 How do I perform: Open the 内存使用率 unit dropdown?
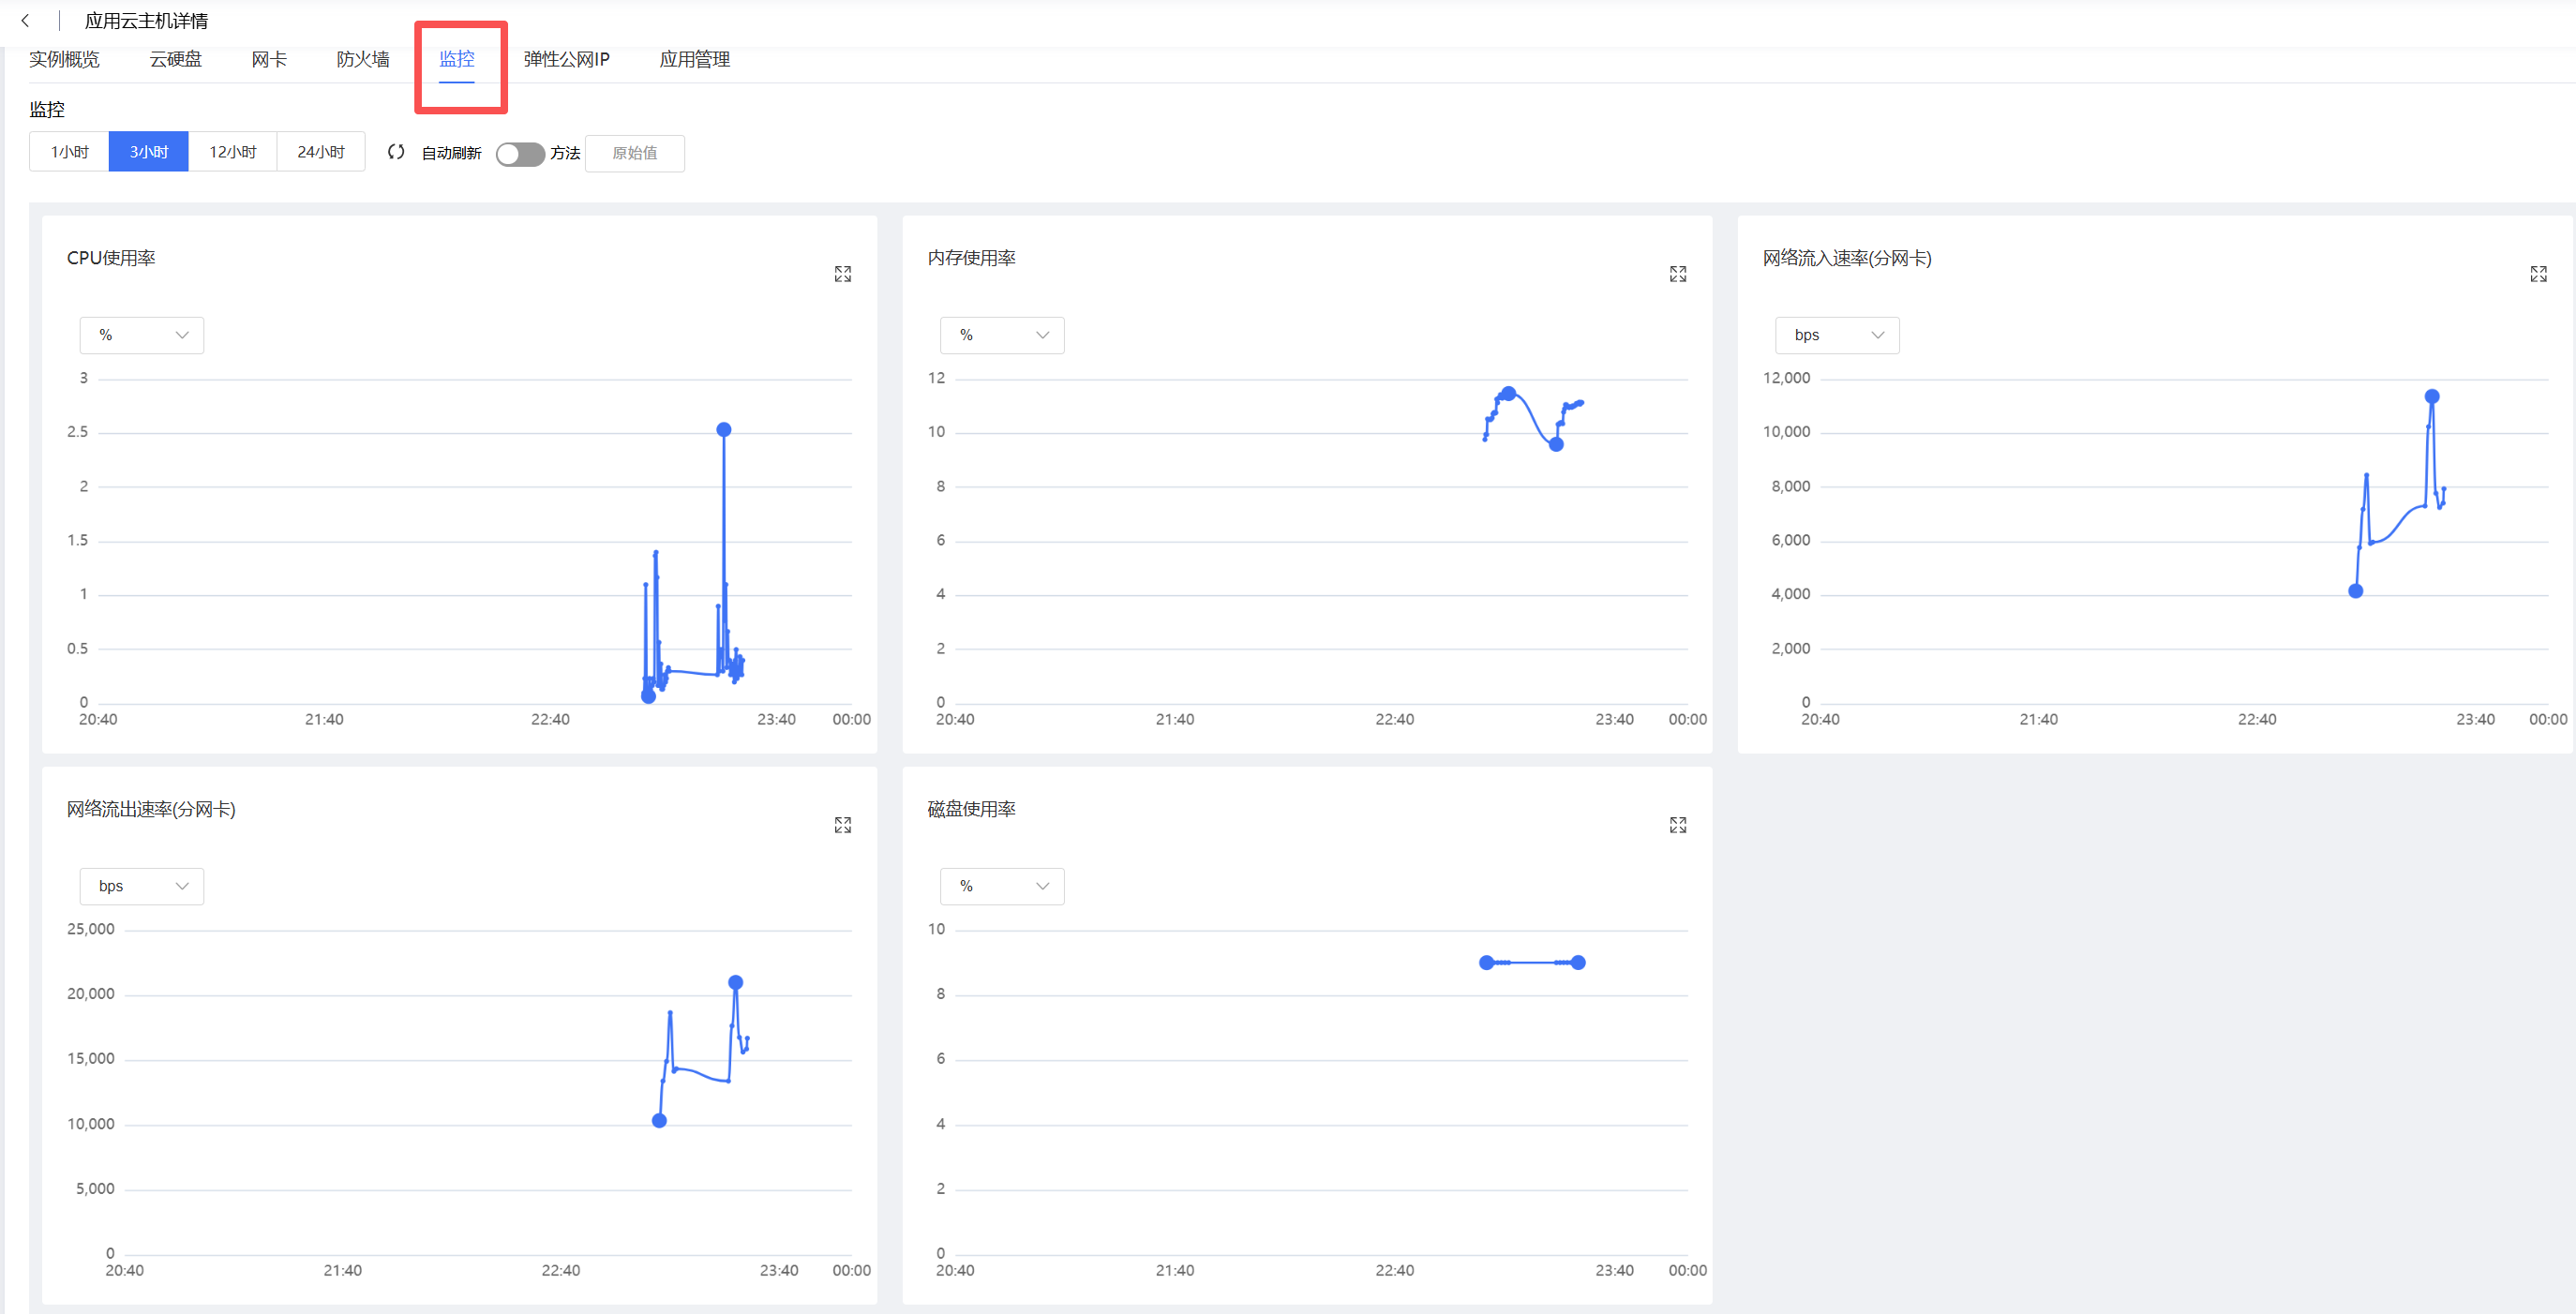tap(1002, 335)
